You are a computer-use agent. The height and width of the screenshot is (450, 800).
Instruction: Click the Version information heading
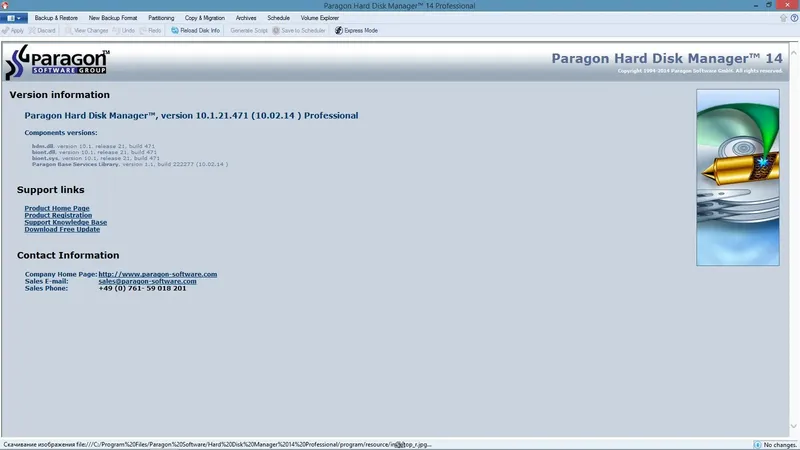click(x=60, y=95)
